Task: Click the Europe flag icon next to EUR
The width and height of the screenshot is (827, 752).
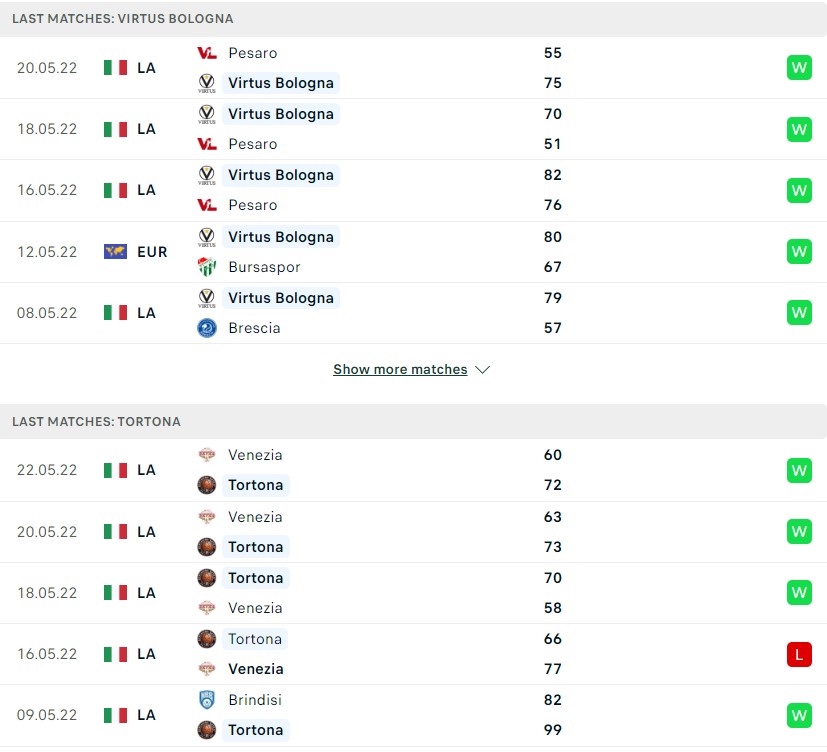Action: tap(116, 252)
